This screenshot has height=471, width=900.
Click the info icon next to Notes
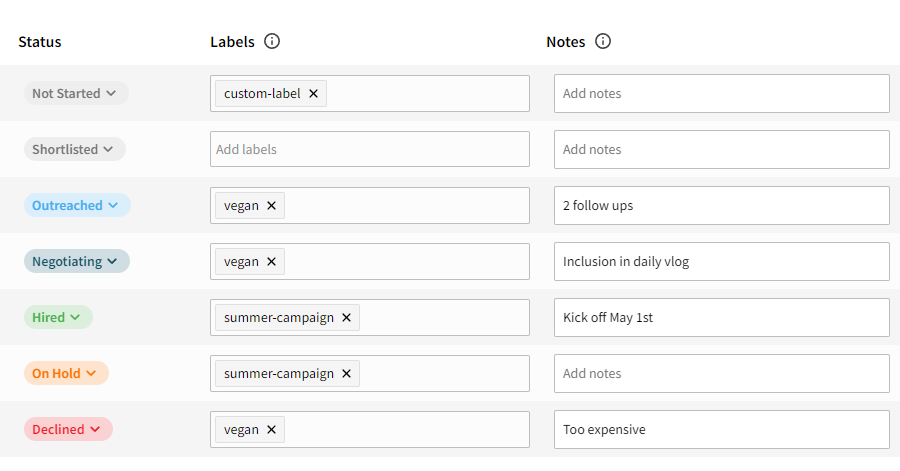(x=603, y=42)
